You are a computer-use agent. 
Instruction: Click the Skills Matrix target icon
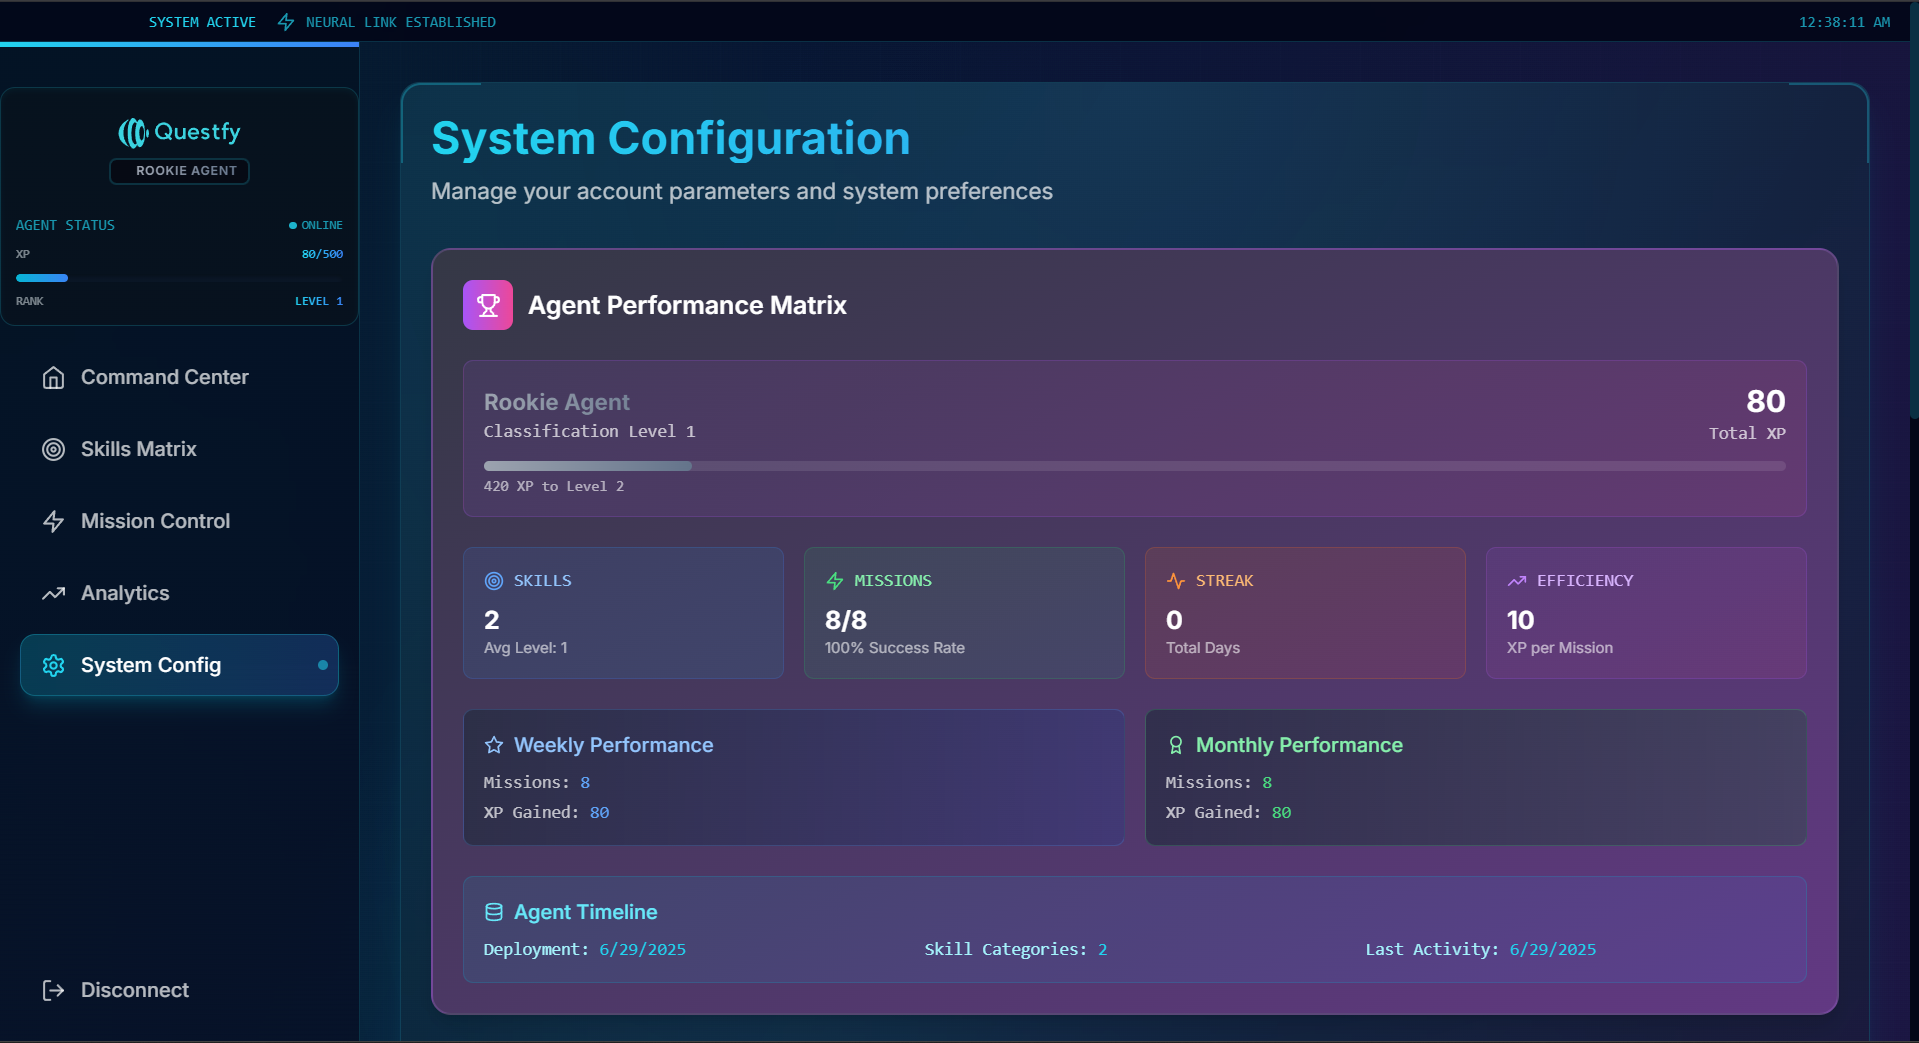point(54,449)
